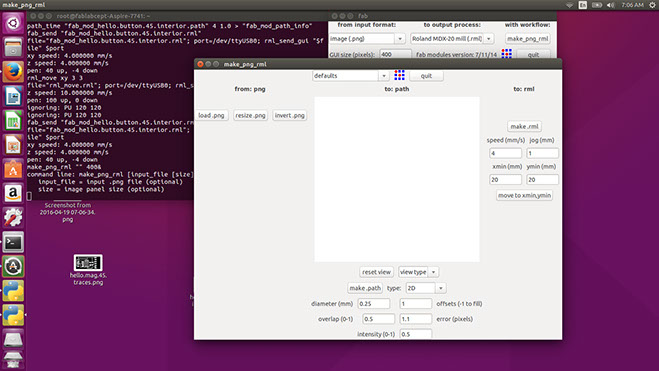Viewport: 659px width, 371px height.
Task: Open the image (.png) input format dropdown
Action: (x=367, y=39)
